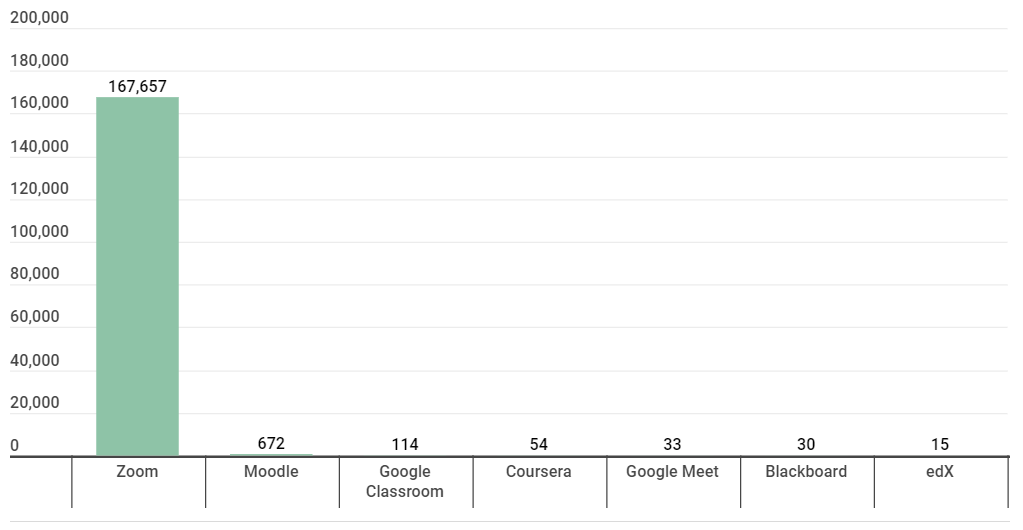This screenshot has height=530, width=1023.
Task: Click the Moodle category label
Action: tap(271, 471)
